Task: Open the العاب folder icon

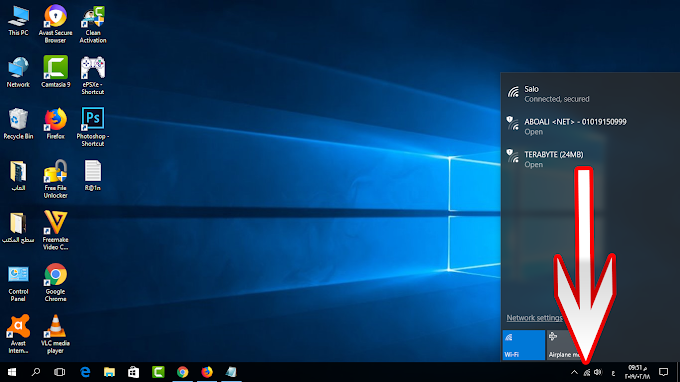Action: click(18, 176)
